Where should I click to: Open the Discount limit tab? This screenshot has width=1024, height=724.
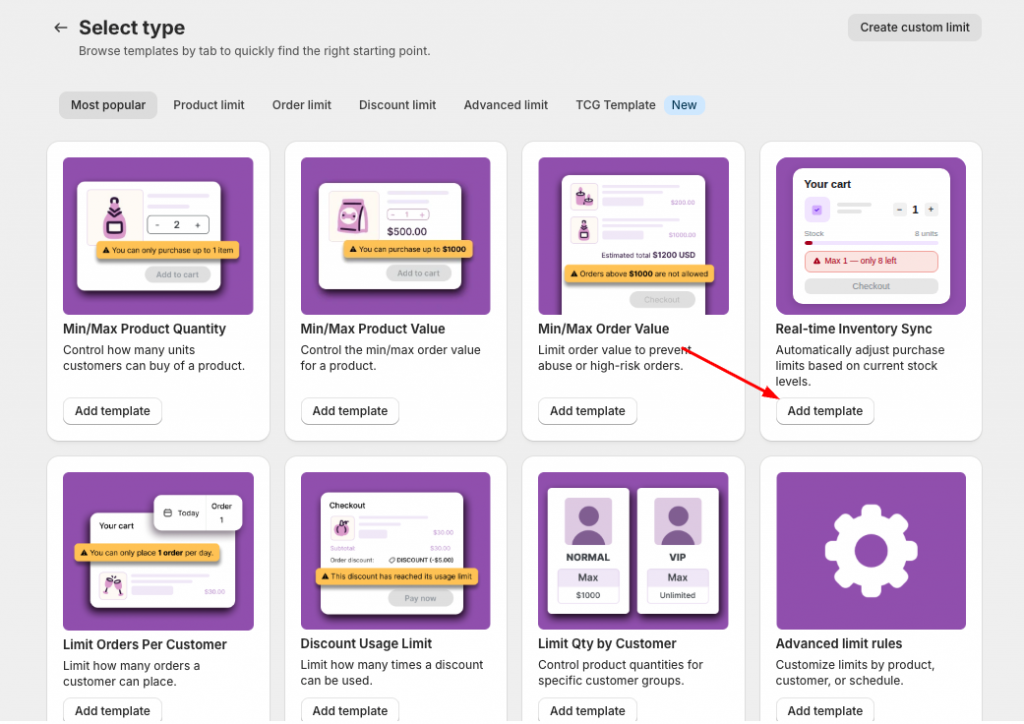tap(397, 105)
